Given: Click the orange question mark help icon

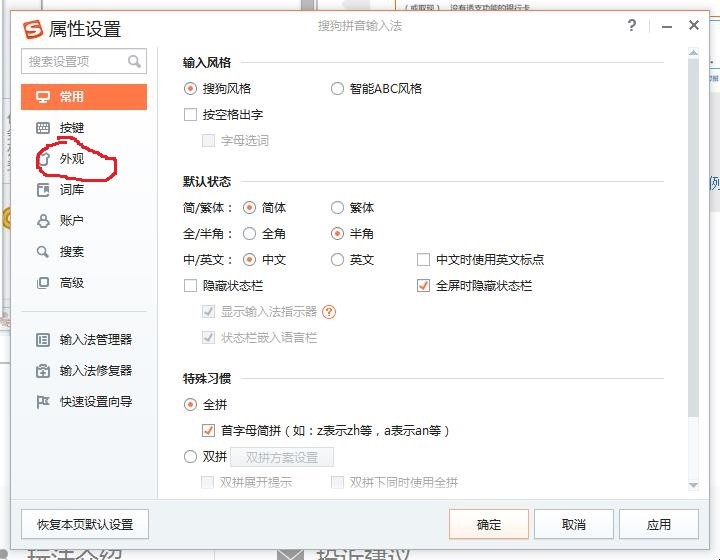Looking at the screenshot, I should pos(329,312).
